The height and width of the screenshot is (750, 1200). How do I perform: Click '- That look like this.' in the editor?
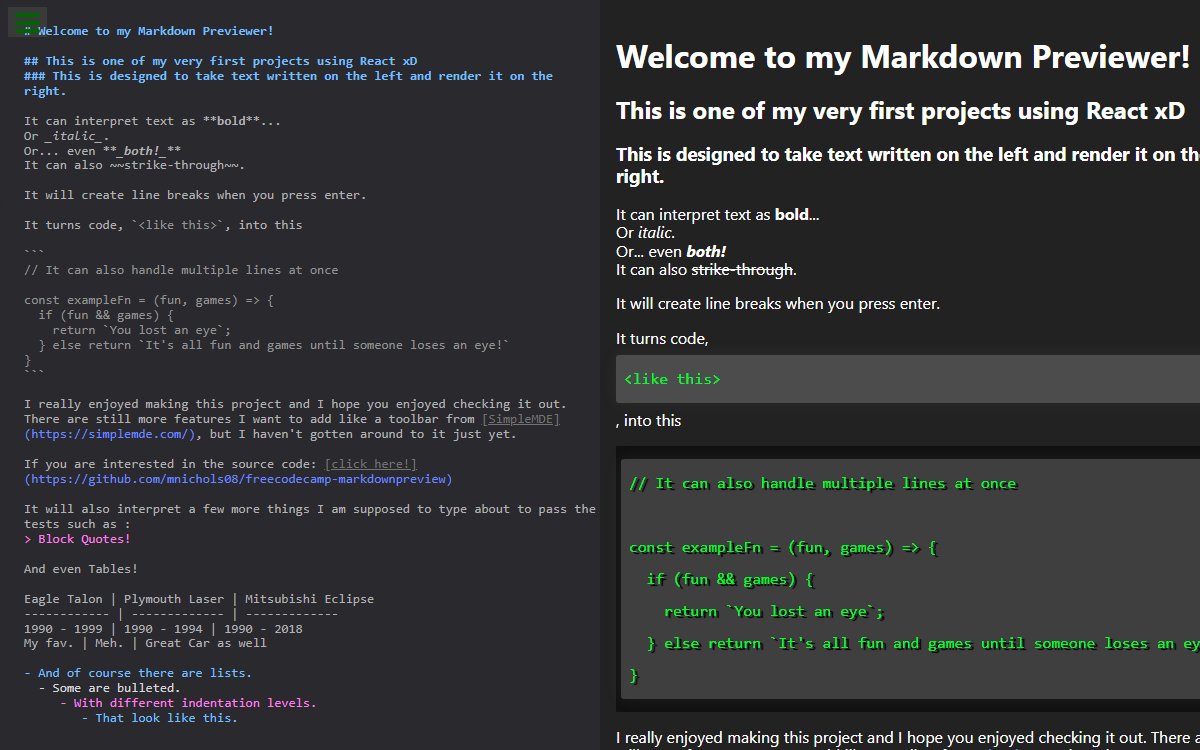pyautogui.click(x=160, y=718)
